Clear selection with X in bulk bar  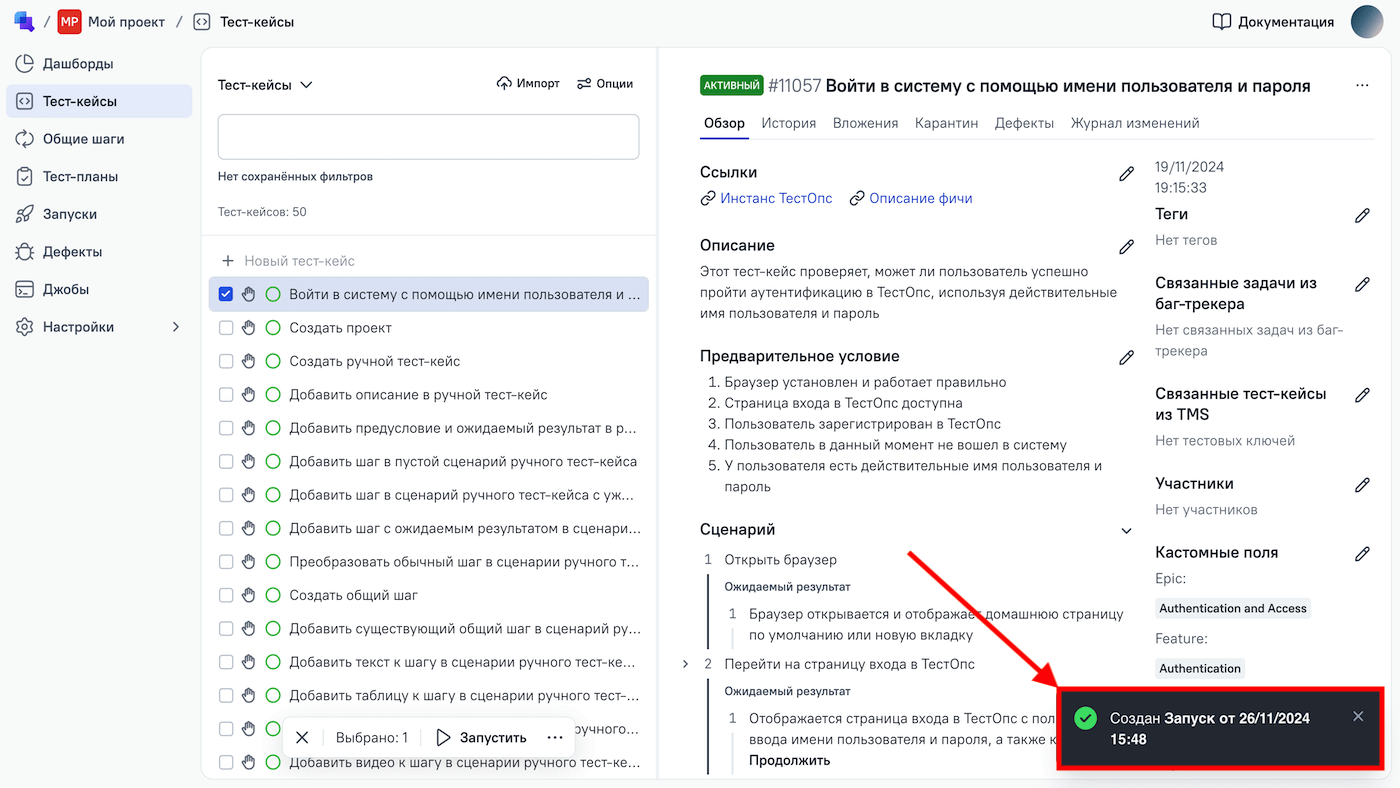302,737
